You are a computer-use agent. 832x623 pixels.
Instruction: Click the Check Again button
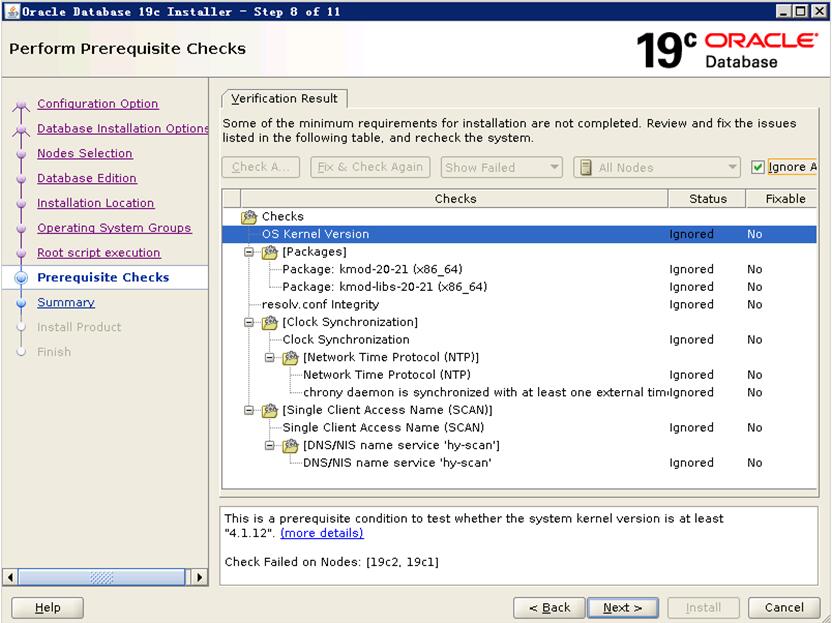coord(261,167)
